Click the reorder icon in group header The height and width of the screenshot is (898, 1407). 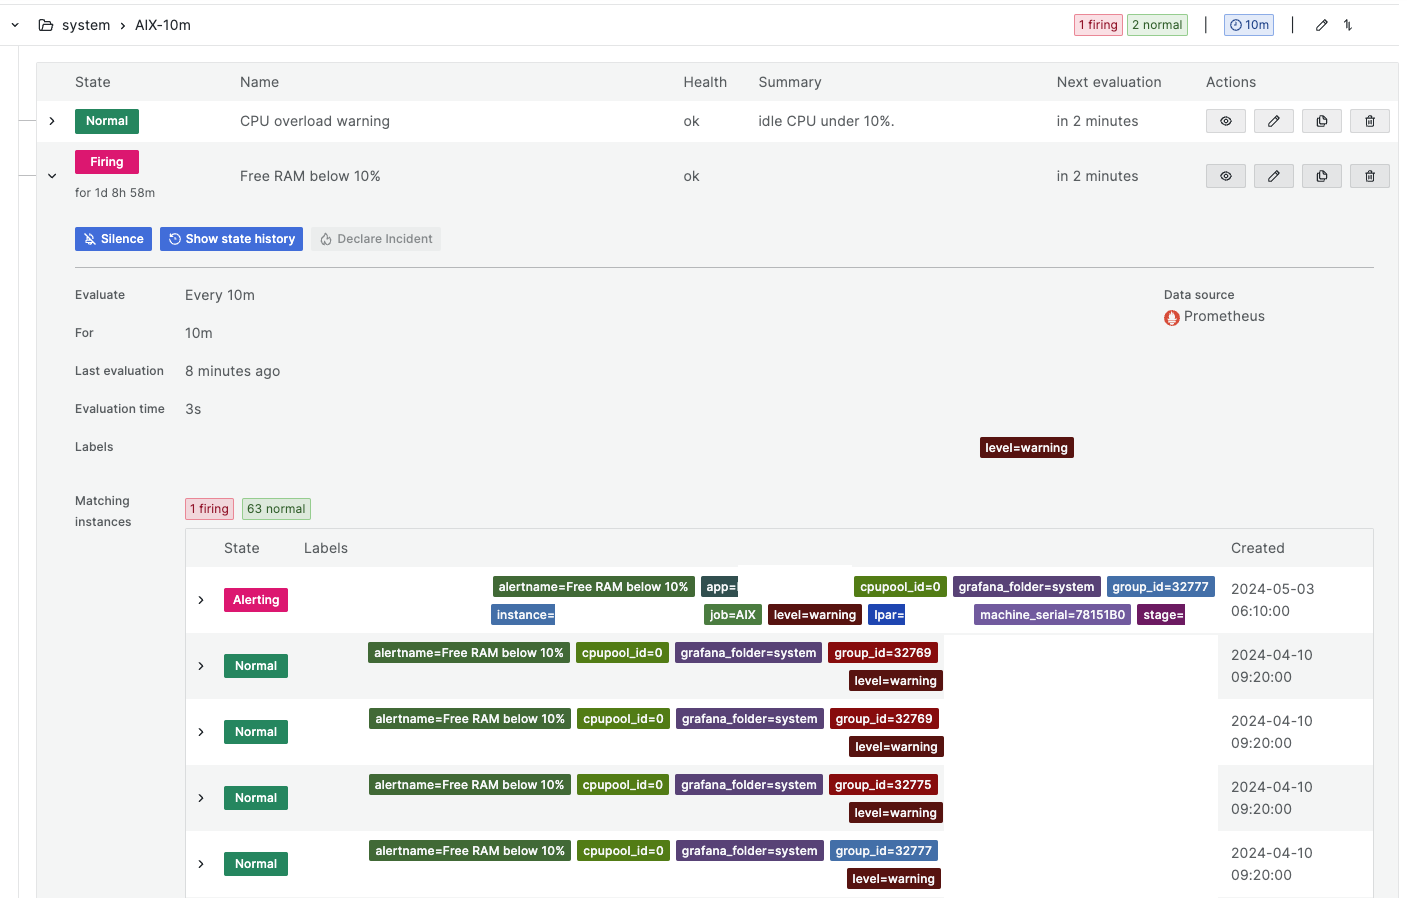pos(1348,25)
